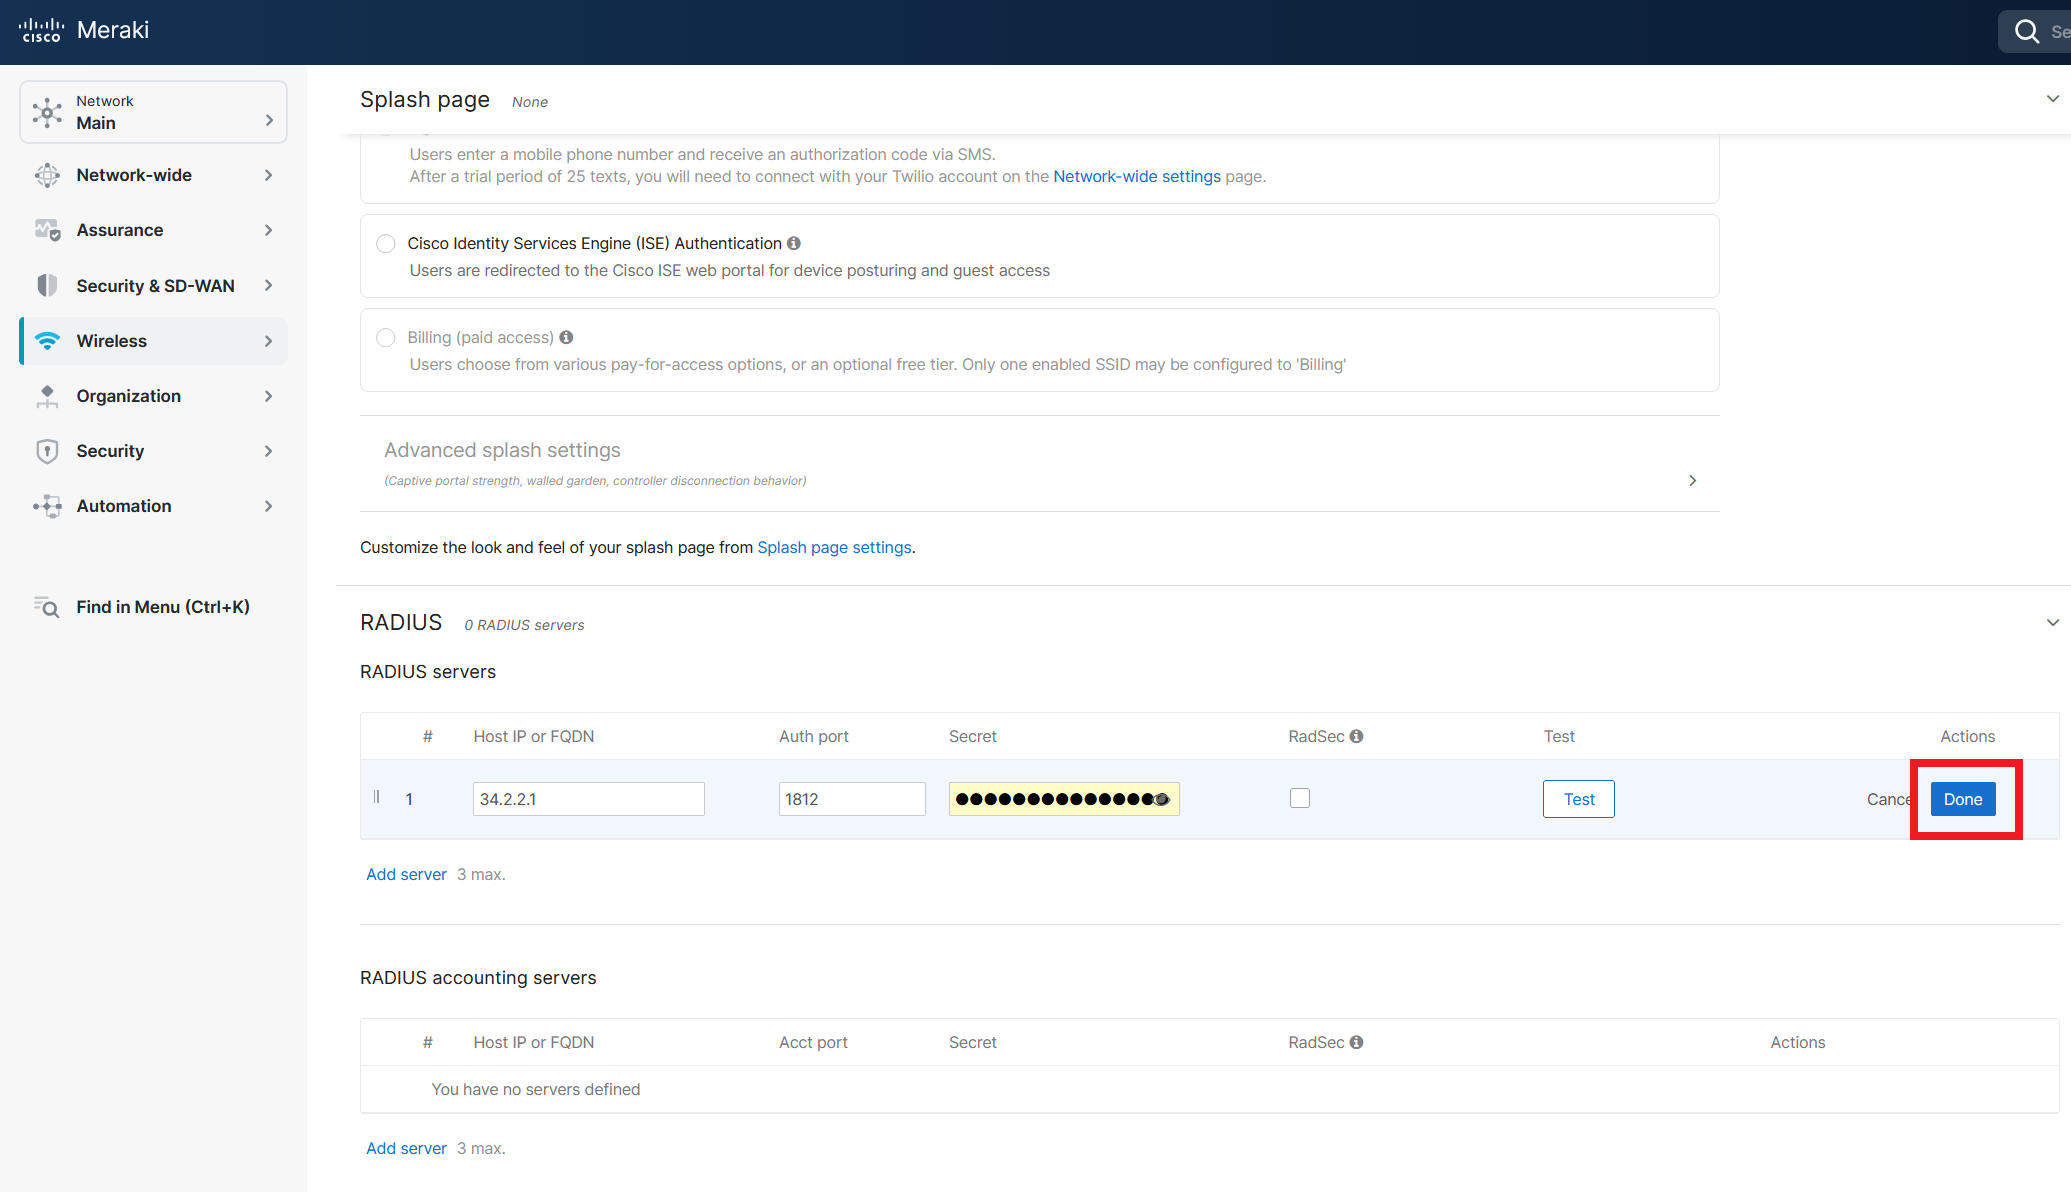The width and height of the screenshot is (2071, 1192).
Task: Open the Splash page settings link
Action: click(834, 547)
